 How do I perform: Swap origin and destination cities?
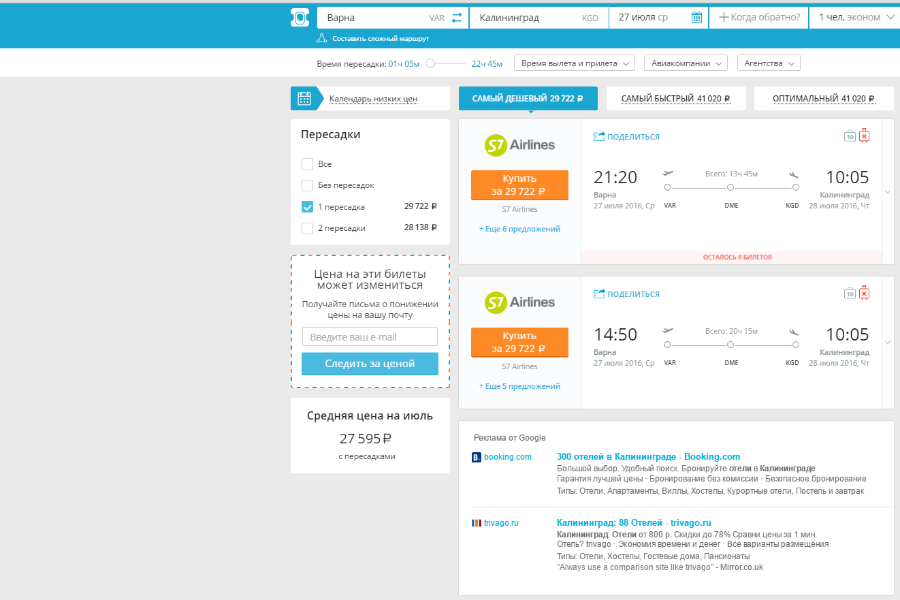457,17
